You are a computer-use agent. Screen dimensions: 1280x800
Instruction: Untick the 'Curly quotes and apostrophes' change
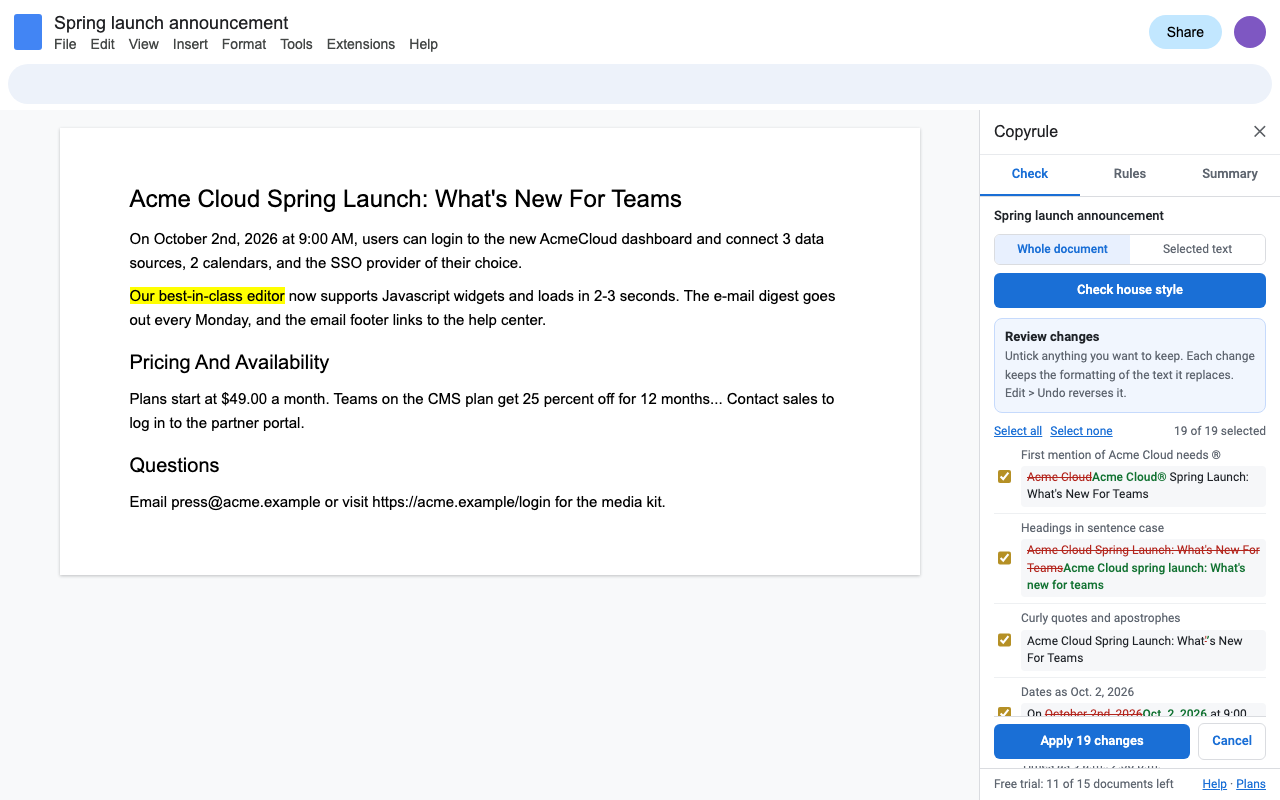tap(1005, 640)
